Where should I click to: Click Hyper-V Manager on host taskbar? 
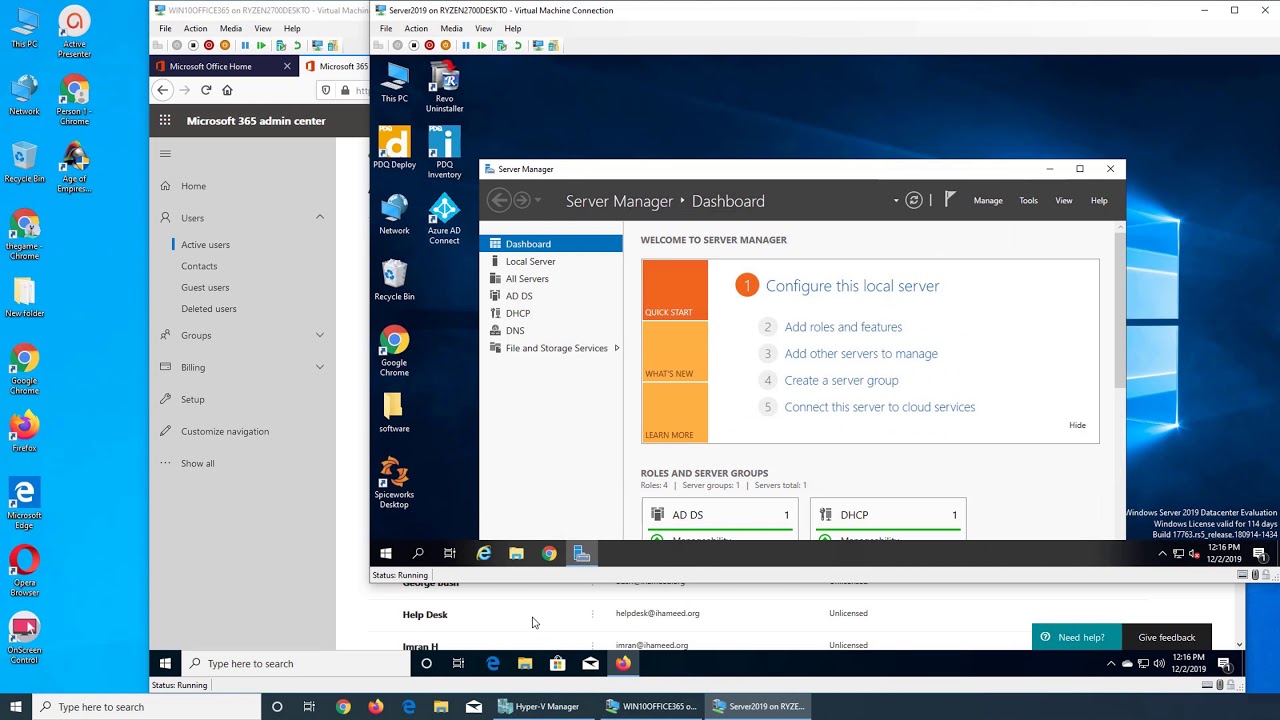tap(538, 707)
